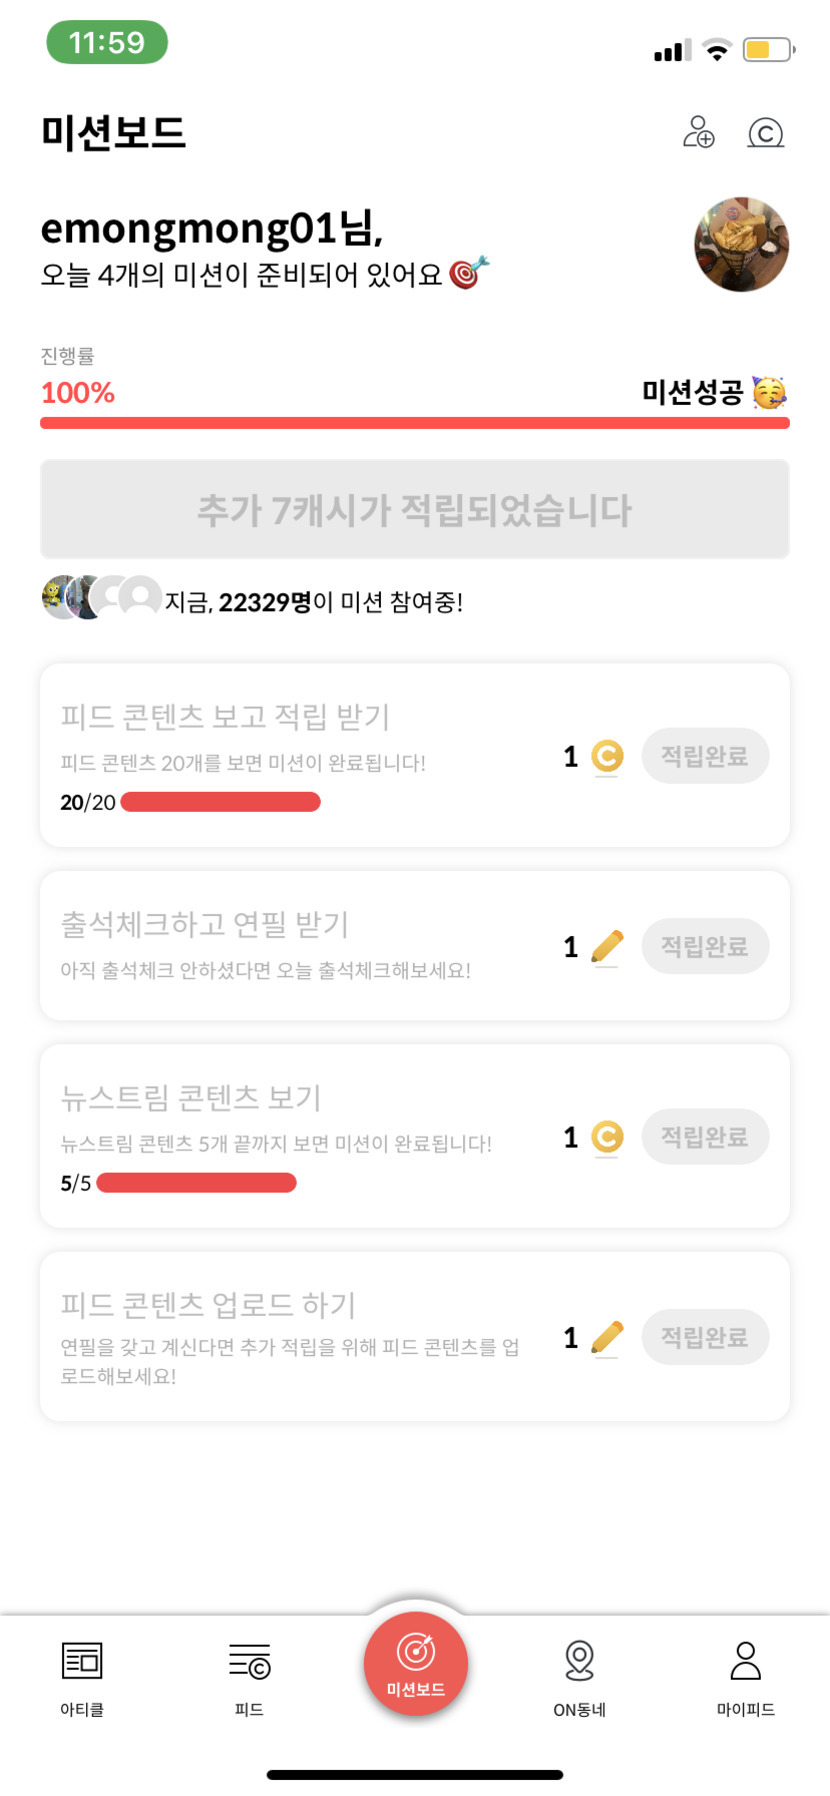
Task: Tap the coin icon on newstream mission
Action: [x=607, y=1137]
